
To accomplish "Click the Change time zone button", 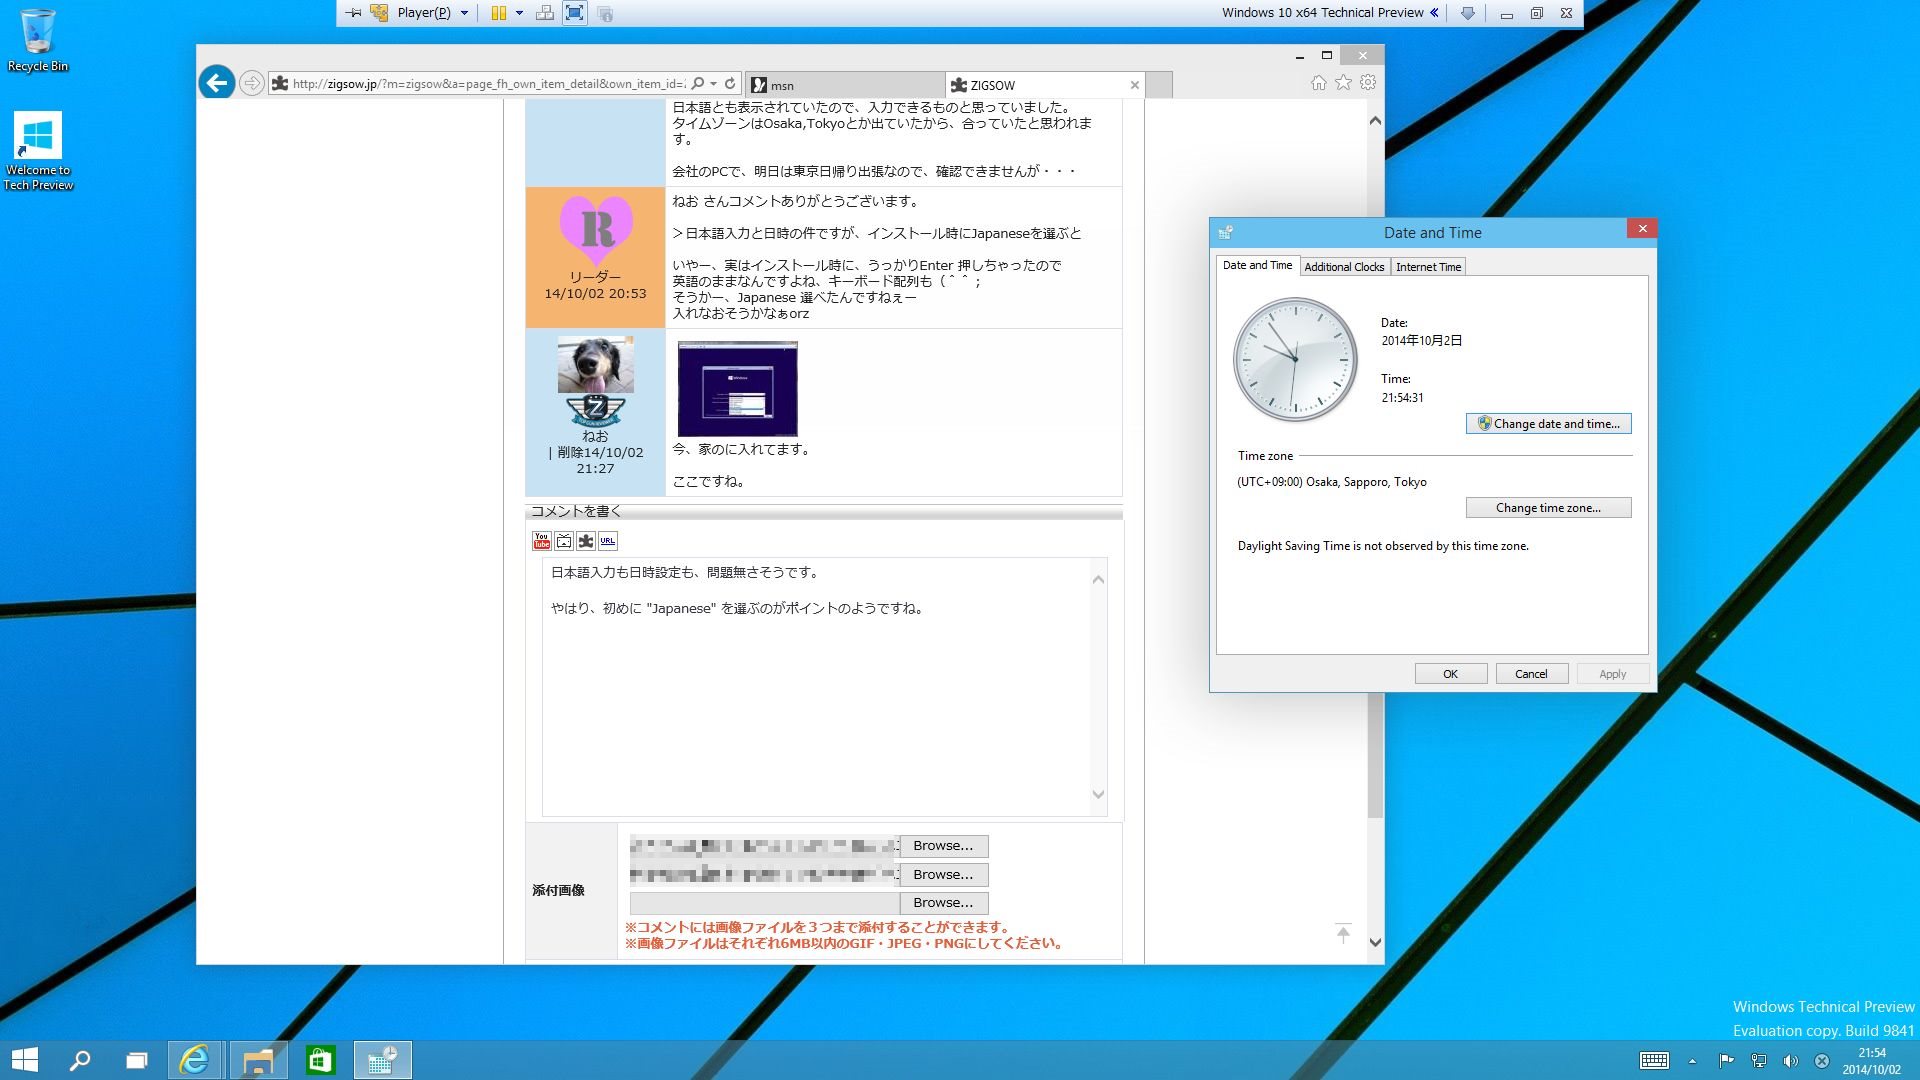I will pyautogui.click(x=1548, y=508).
